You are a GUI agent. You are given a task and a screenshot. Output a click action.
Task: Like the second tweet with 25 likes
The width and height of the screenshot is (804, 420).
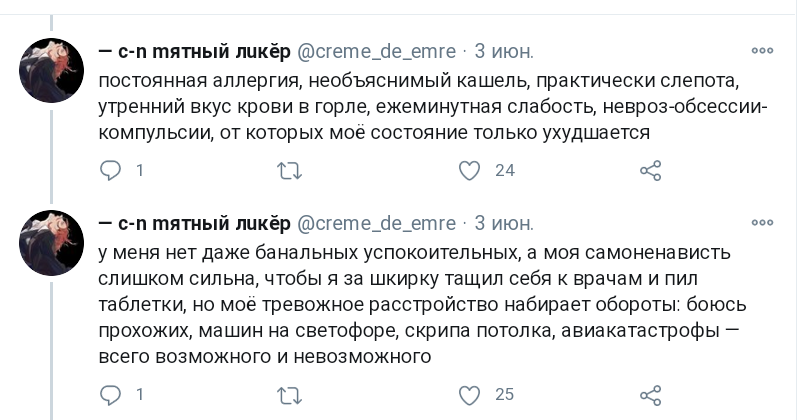(x=469, y=394)
